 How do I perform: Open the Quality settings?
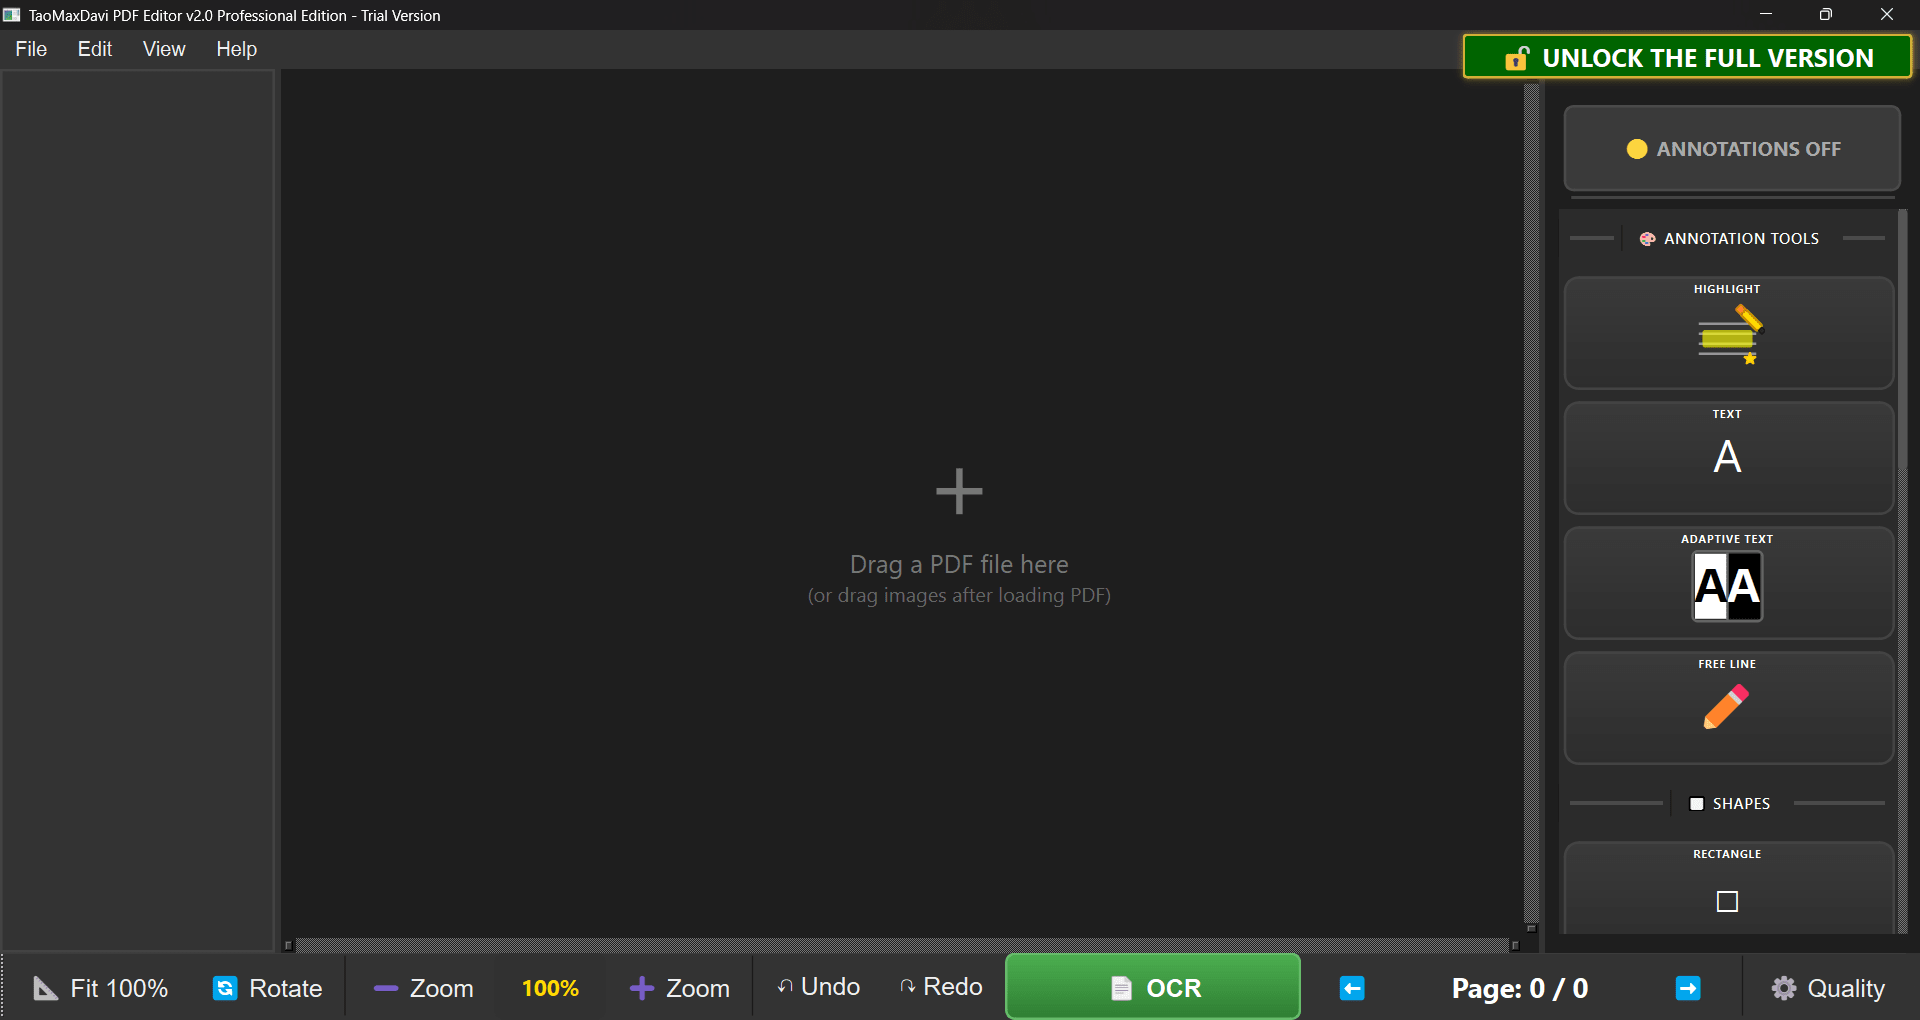click(x=1828, y=988)
